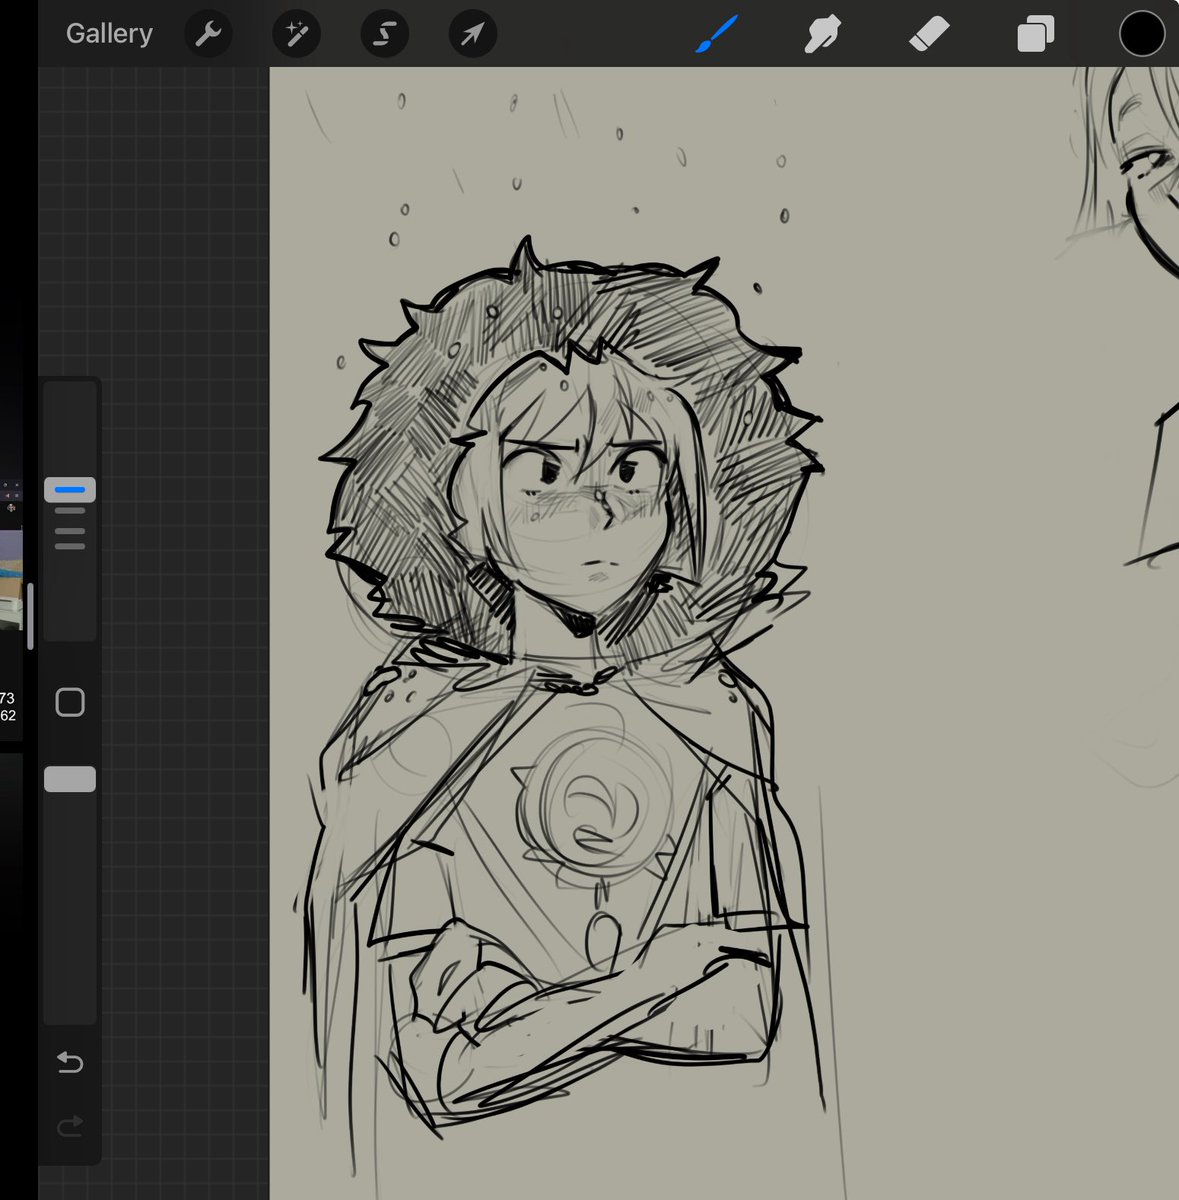Open the Adjustments magic wand menu

(296, 35)
